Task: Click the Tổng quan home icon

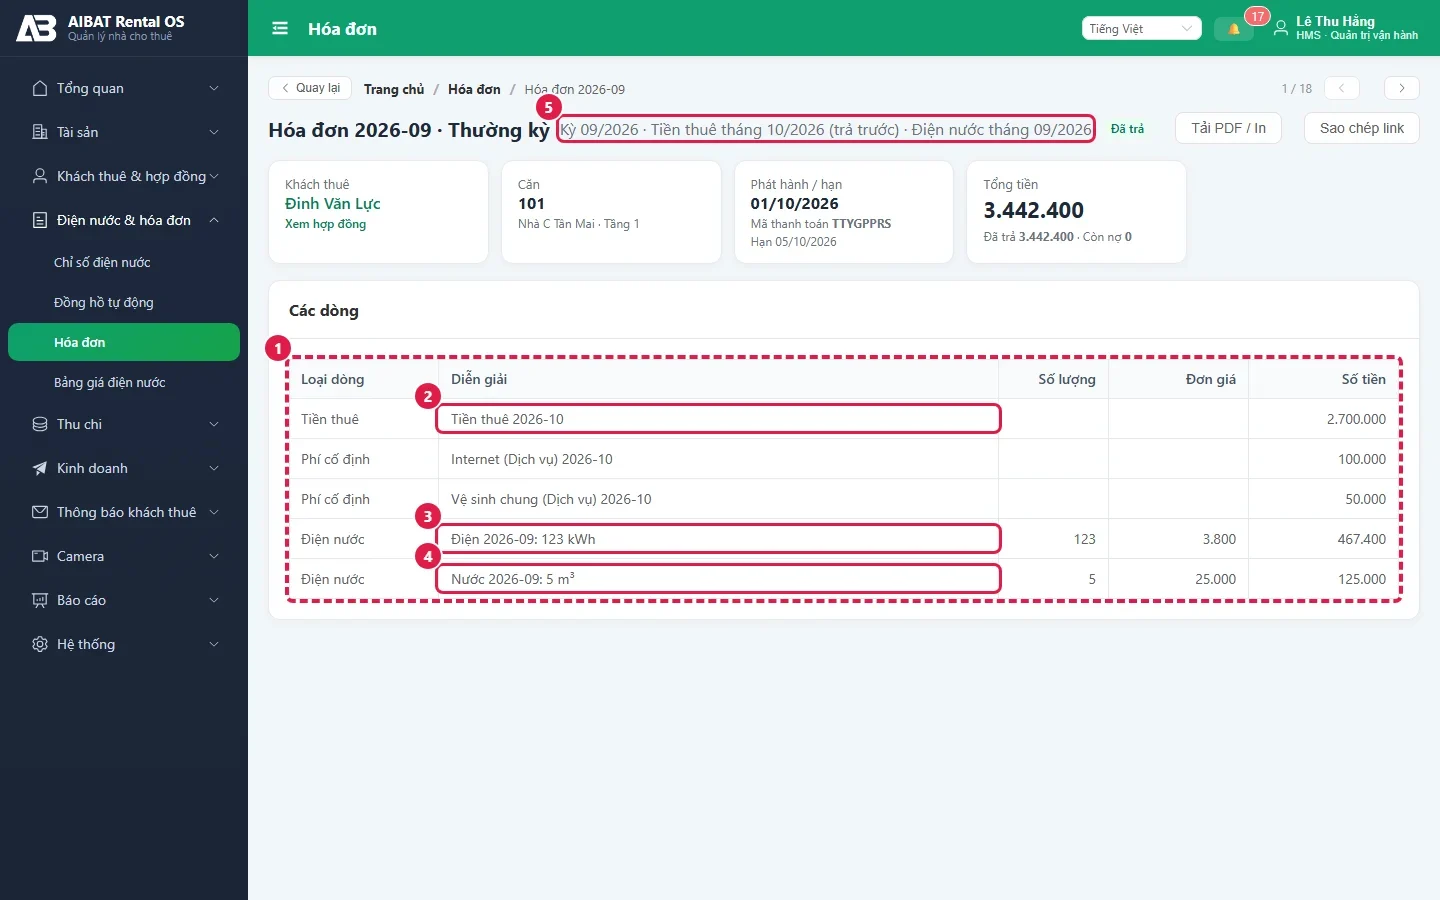Action: tap(40, 88)
